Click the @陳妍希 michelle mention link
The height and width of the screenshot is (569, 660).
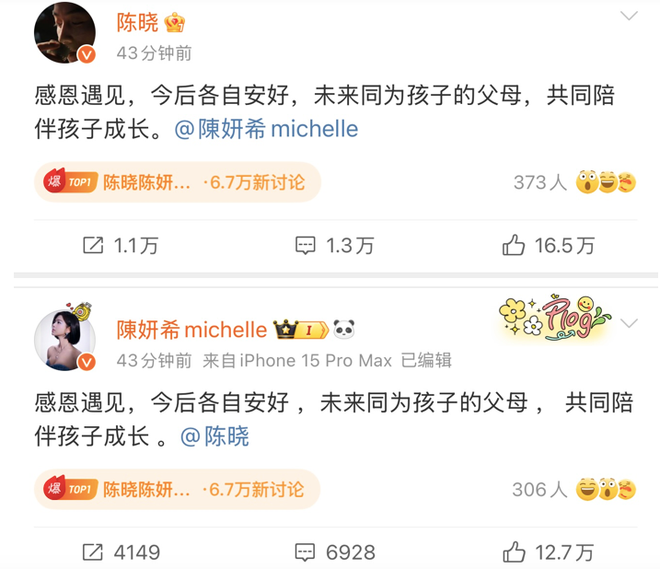[x=266, y=129]
